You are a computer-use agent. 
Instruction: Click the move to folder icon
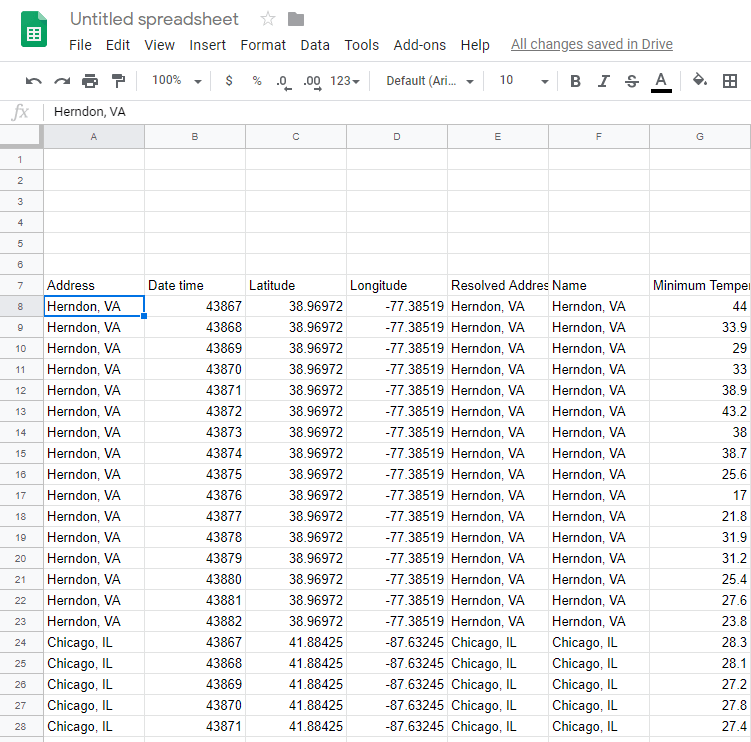click(295, 19)
